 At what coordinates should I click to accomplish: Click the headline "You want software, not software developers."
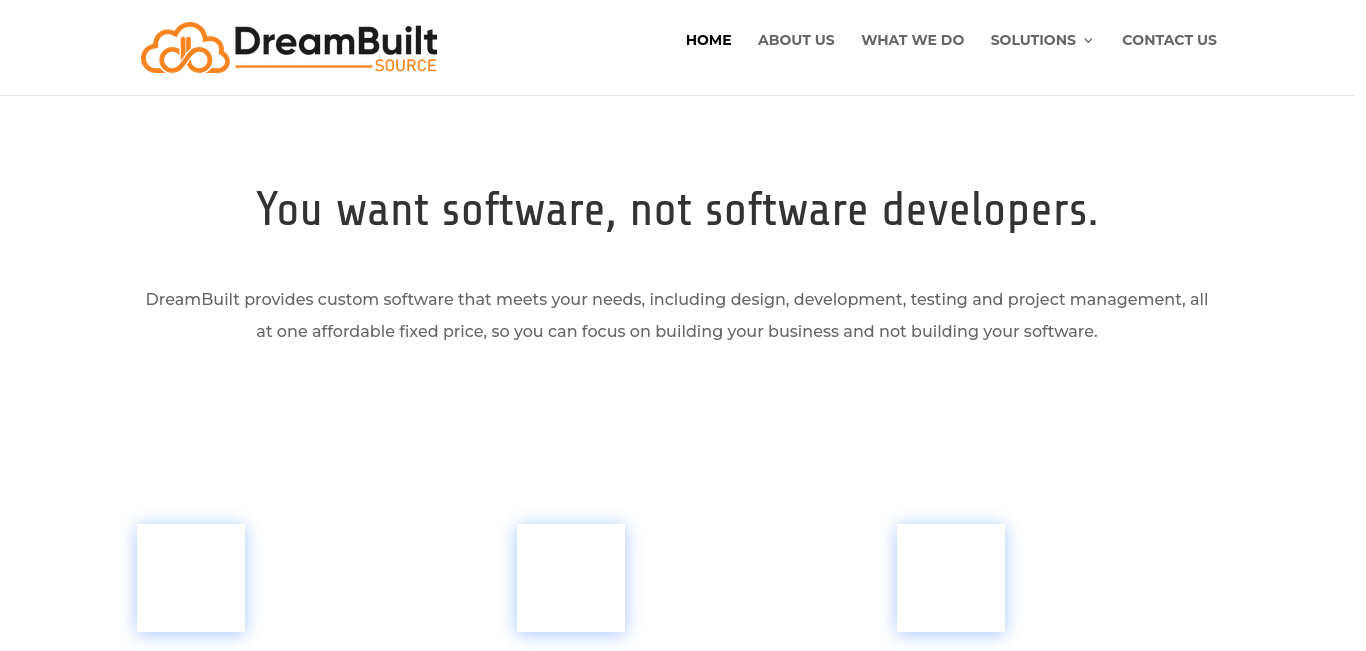(x=677, y=210)
